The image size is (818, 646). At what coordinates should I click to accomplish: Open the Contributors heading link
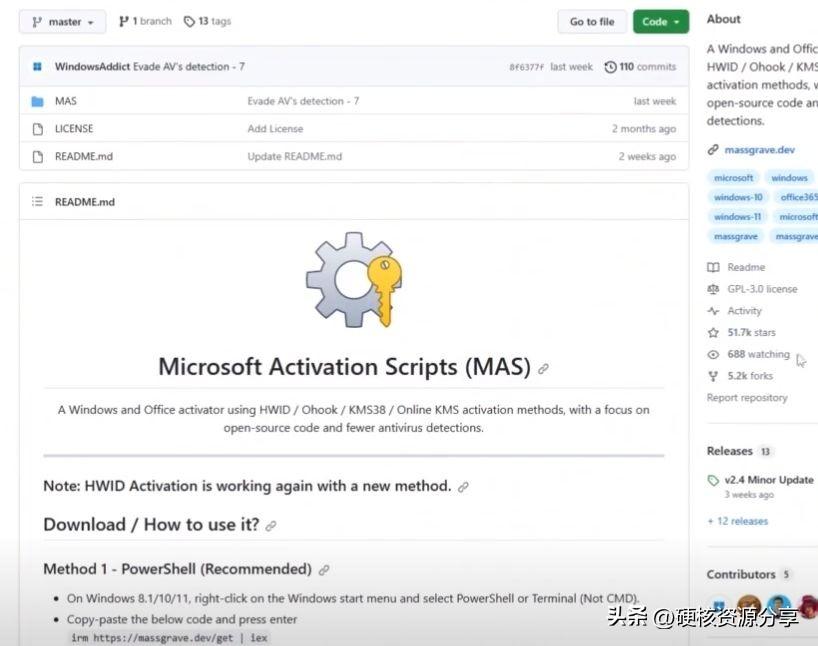pos(741,574)
